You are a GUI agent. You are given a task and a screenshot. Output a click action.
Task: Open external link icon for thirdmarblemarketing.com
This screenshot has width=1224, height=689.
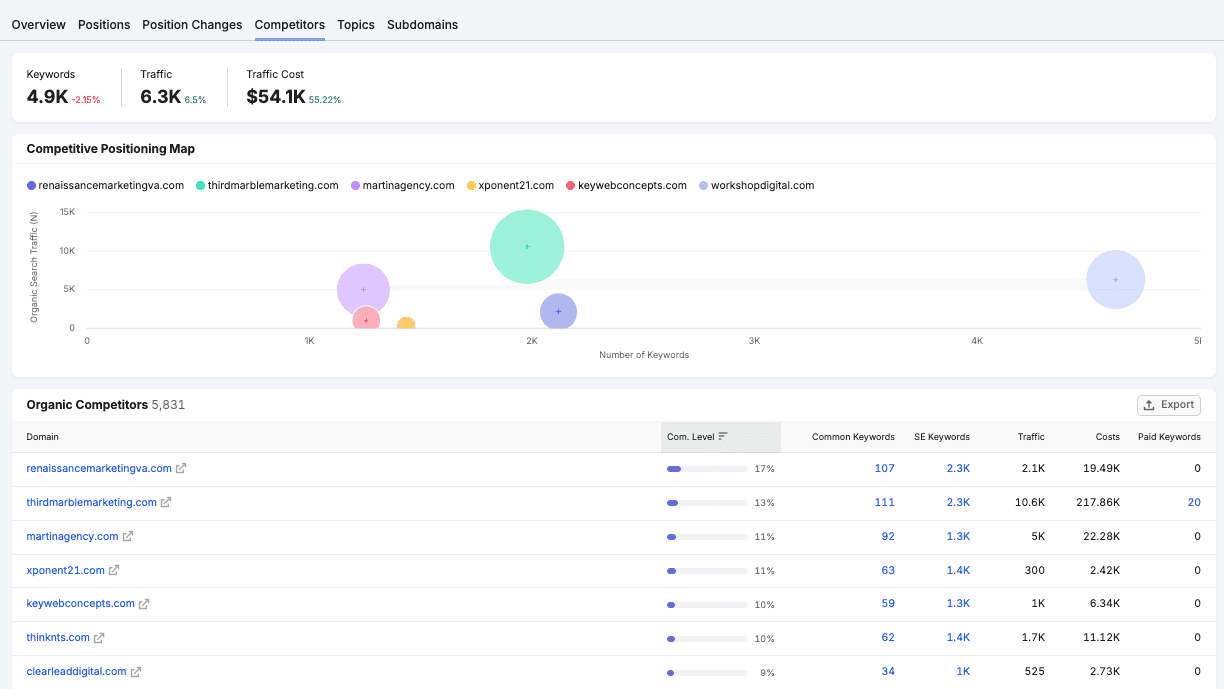pos(166,502)
